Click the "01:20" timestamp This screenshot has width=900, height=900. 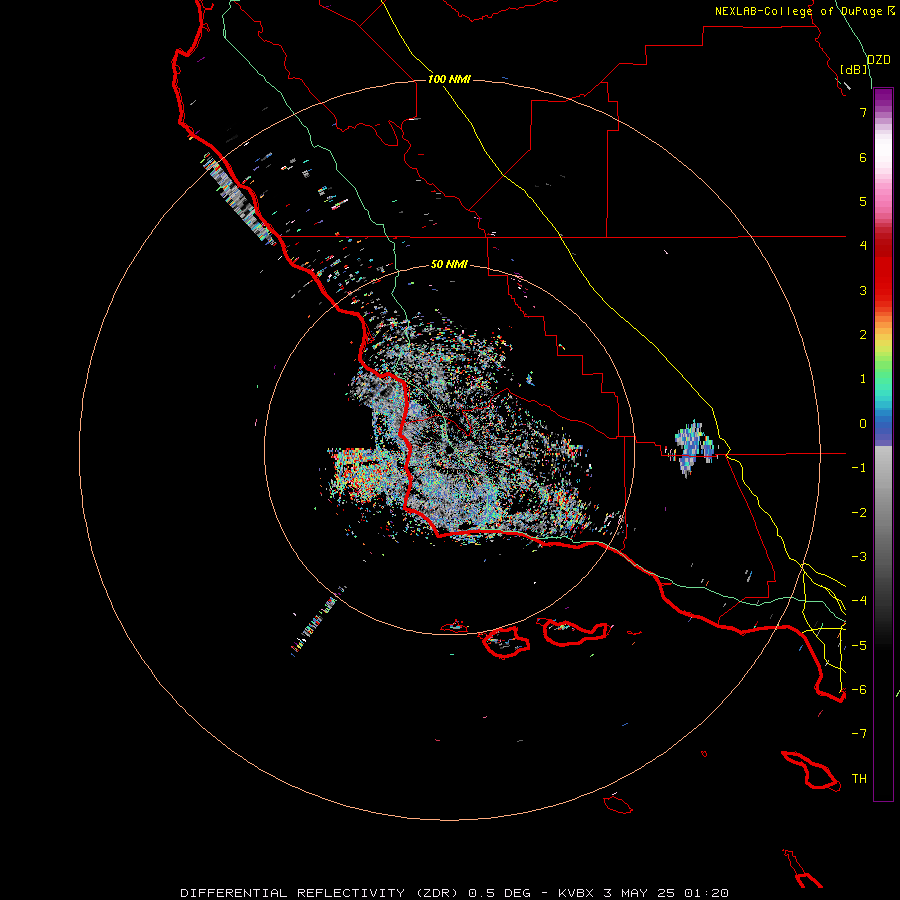coord(706,893)
